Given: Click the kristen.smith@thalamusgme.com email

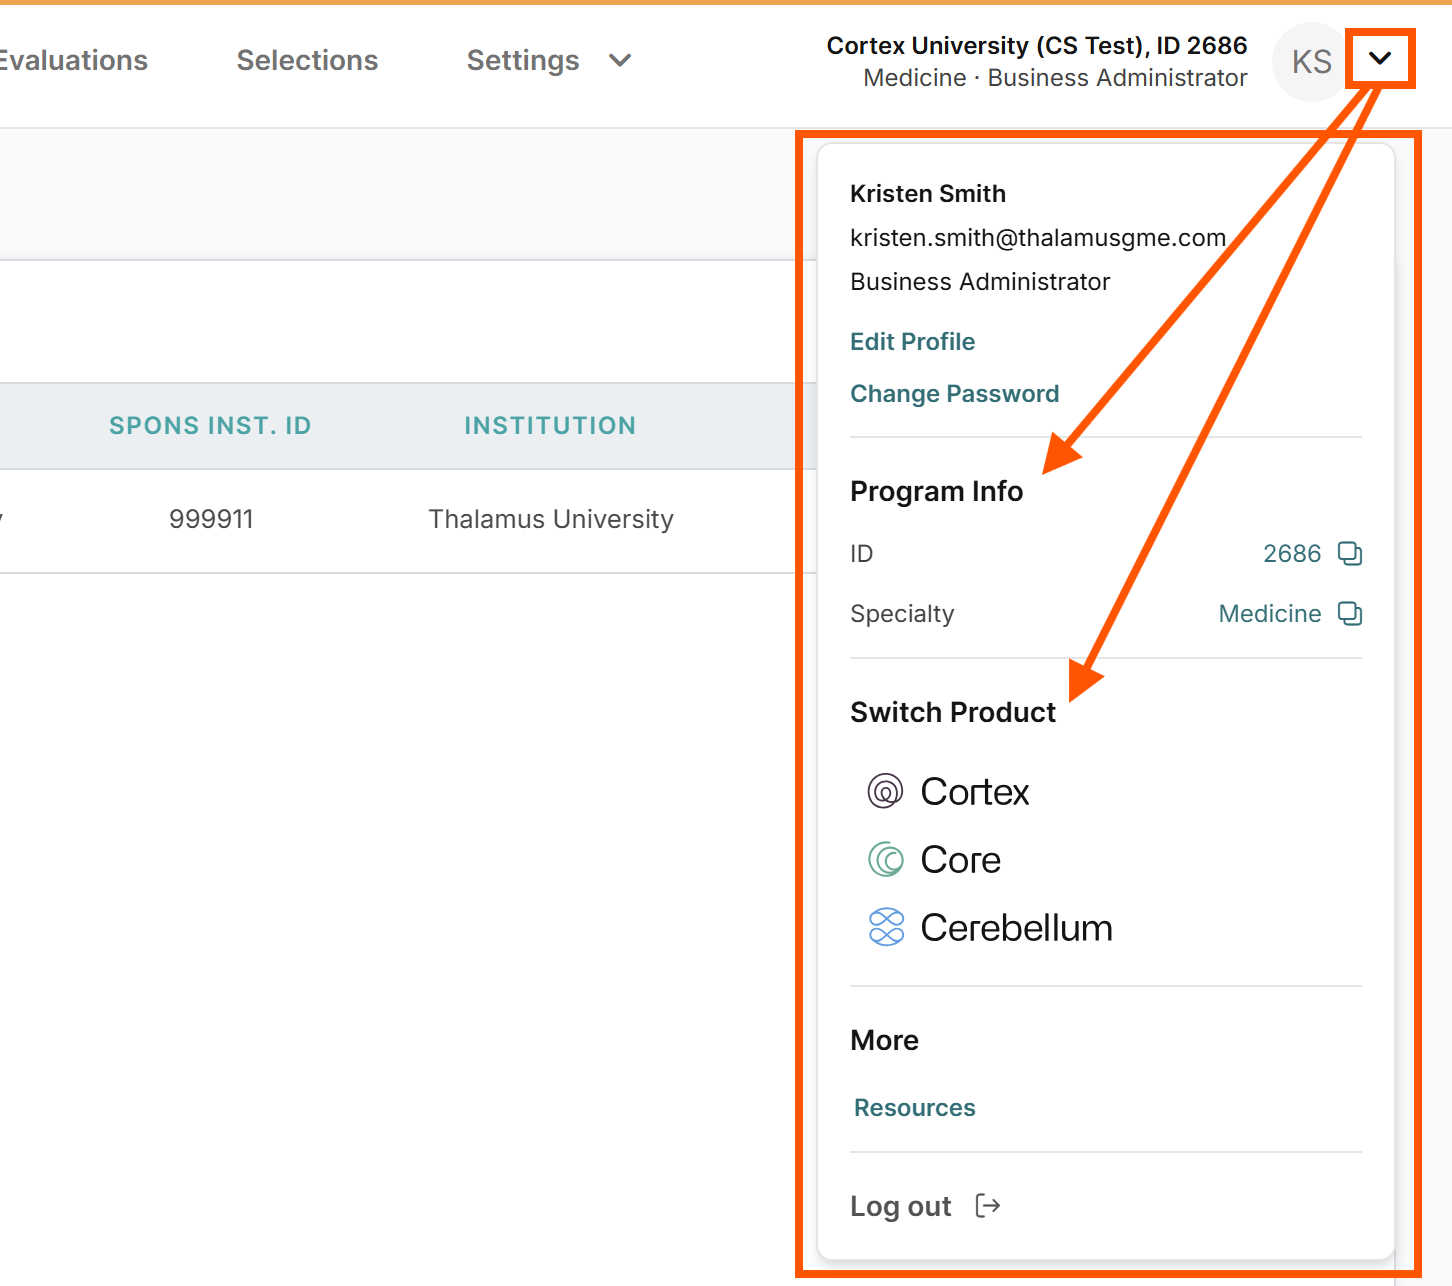Looking at the screenshot, I should pyautogui.click(x=1038, y=237).
